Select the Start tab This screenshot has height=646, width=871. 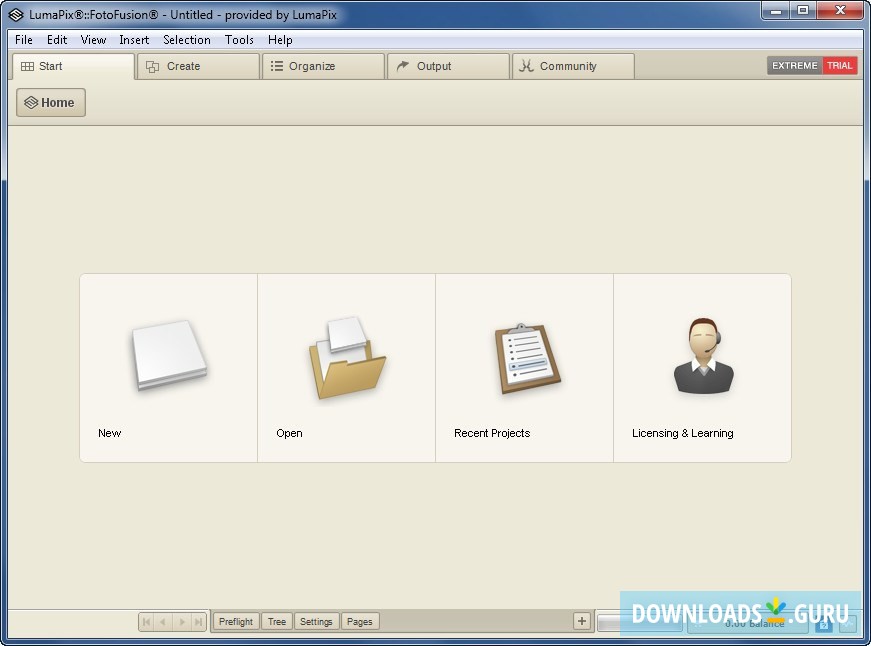[x=73, y=66]
